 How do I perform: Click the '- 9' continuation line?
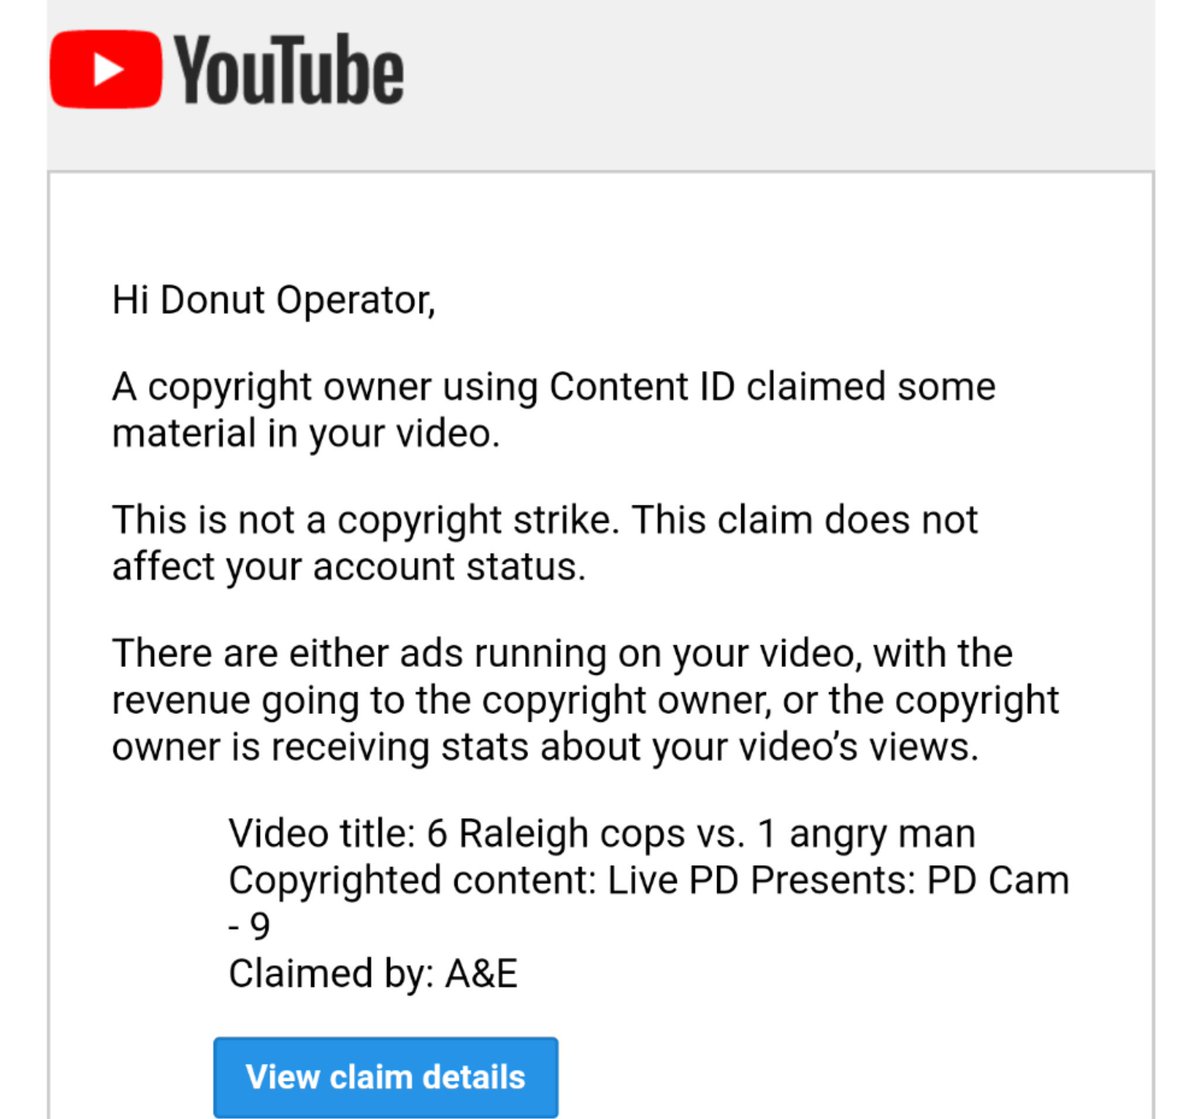pyautogui.click(x=249, y=926)
